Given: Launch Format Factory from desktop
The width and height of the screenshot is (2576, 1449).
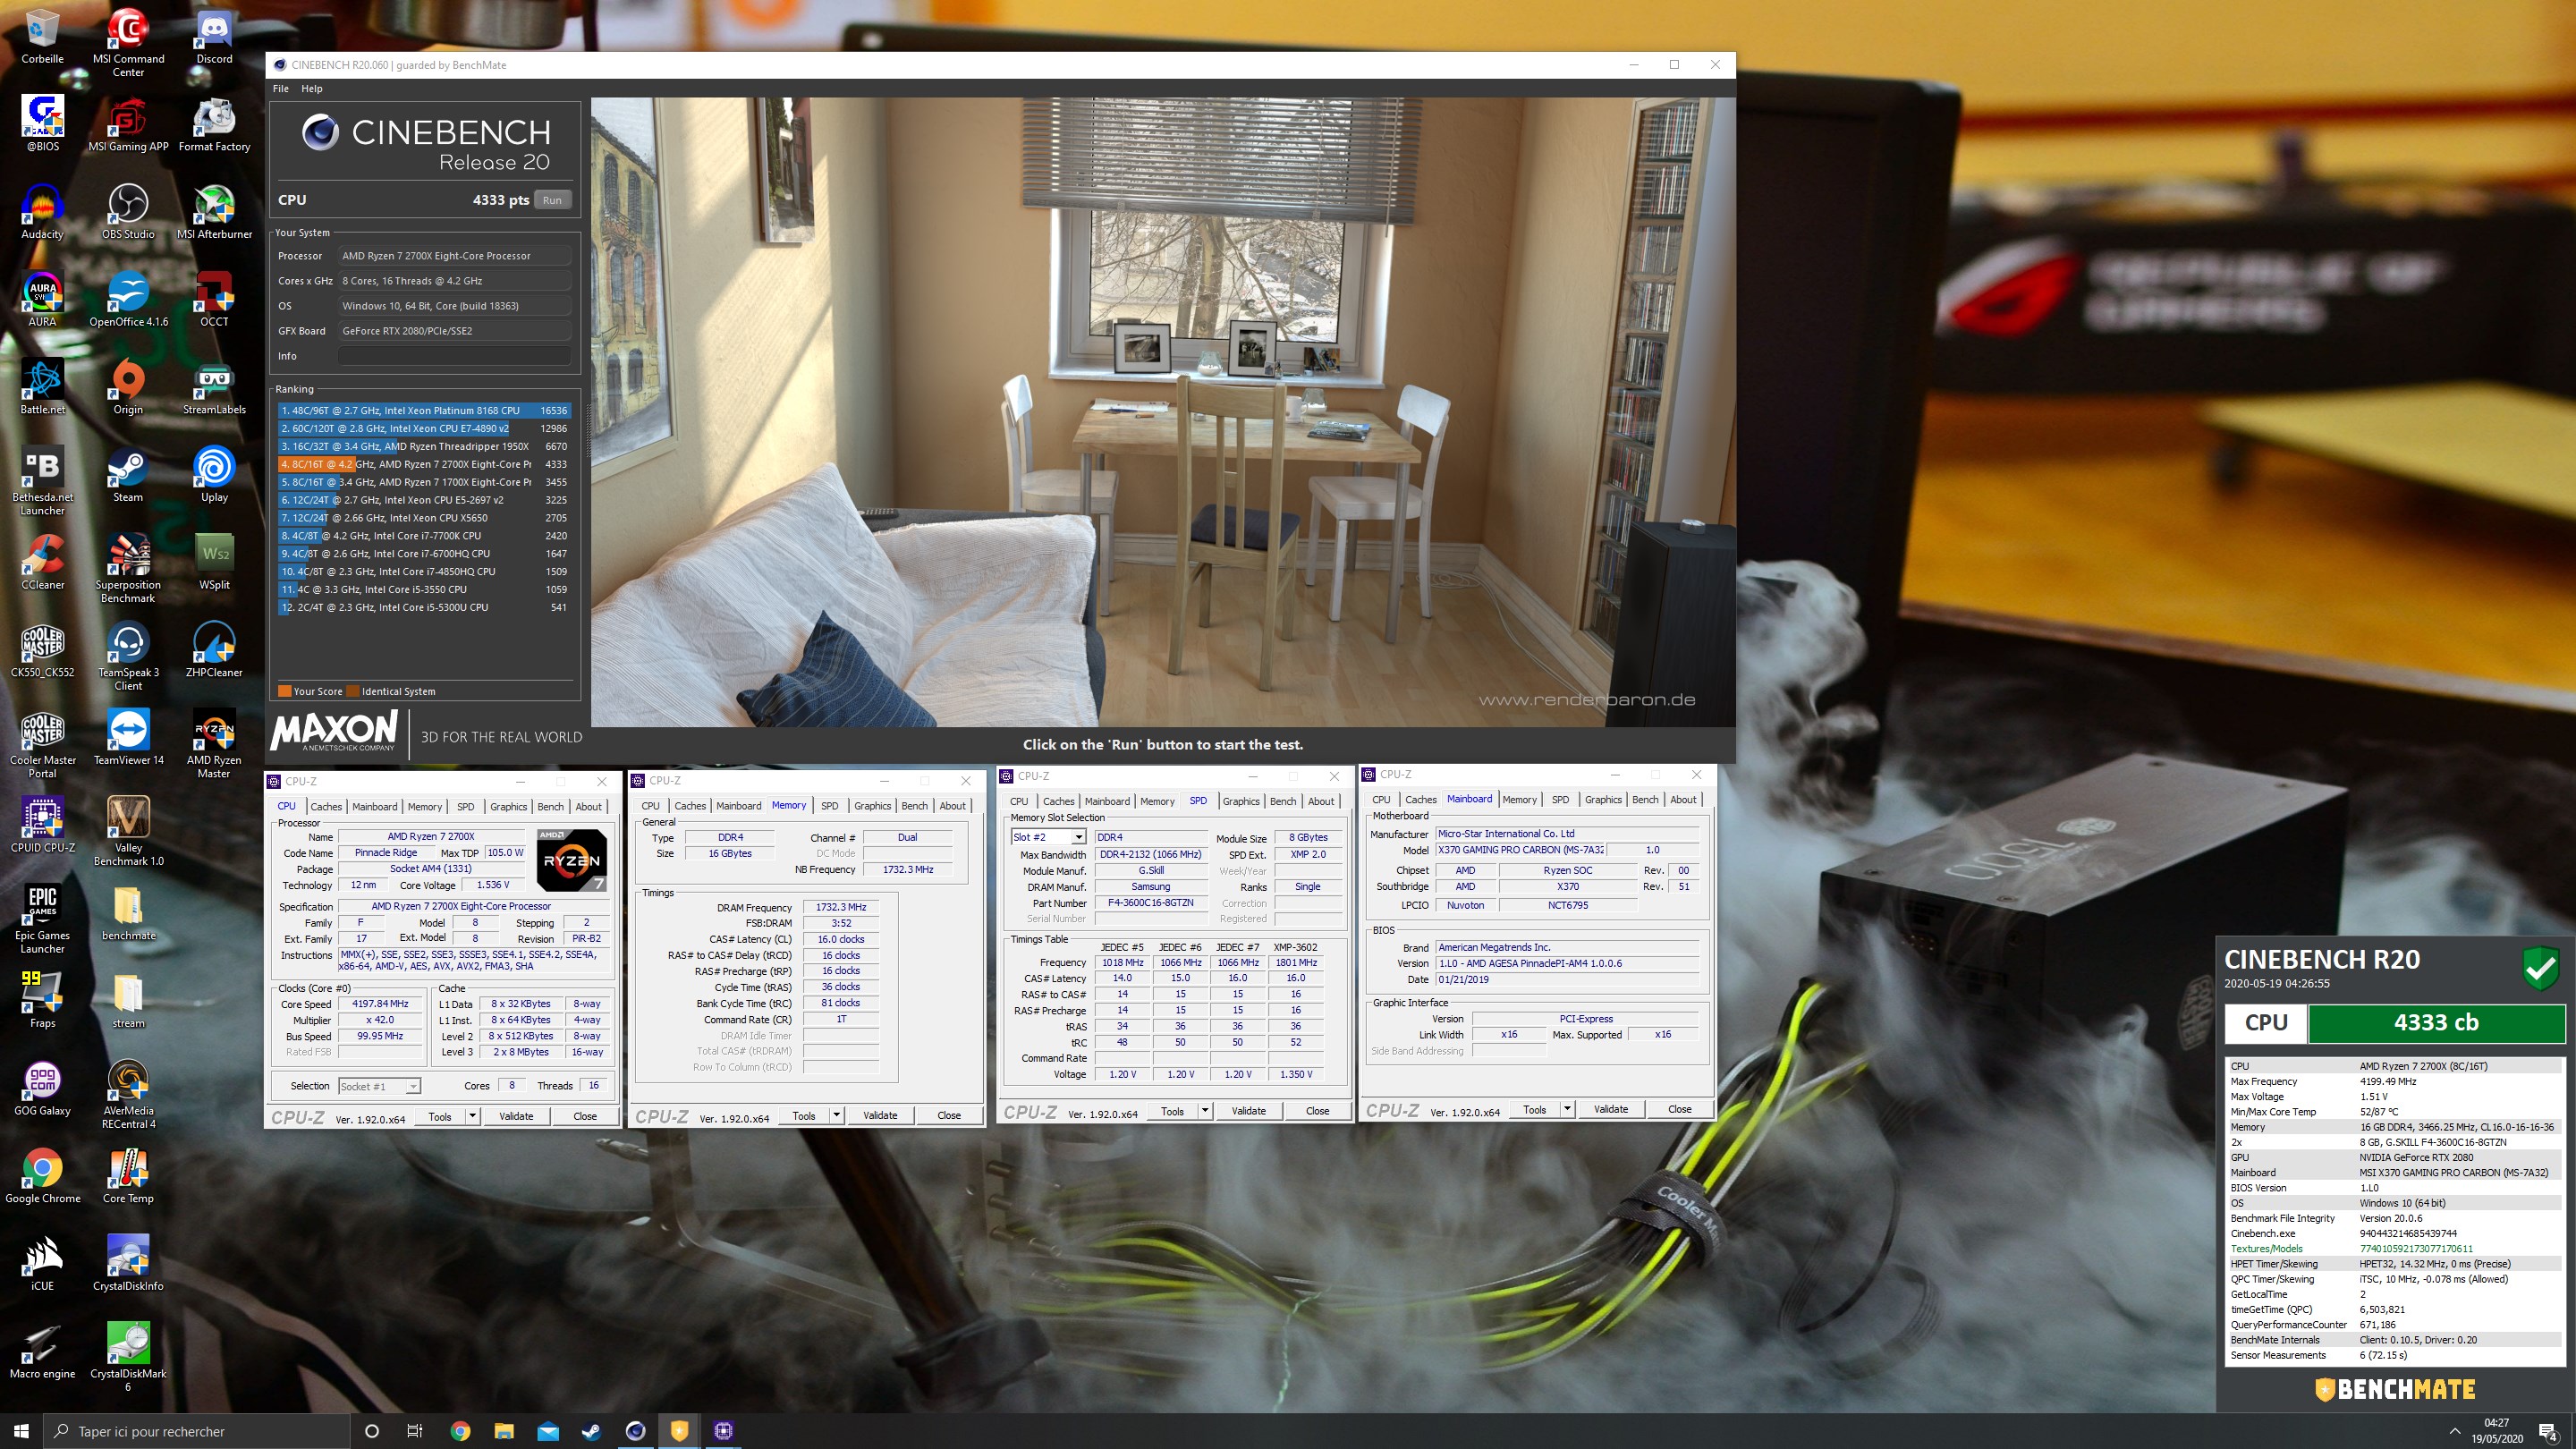Looking at the screenshot, I should [x=214, y=124].
